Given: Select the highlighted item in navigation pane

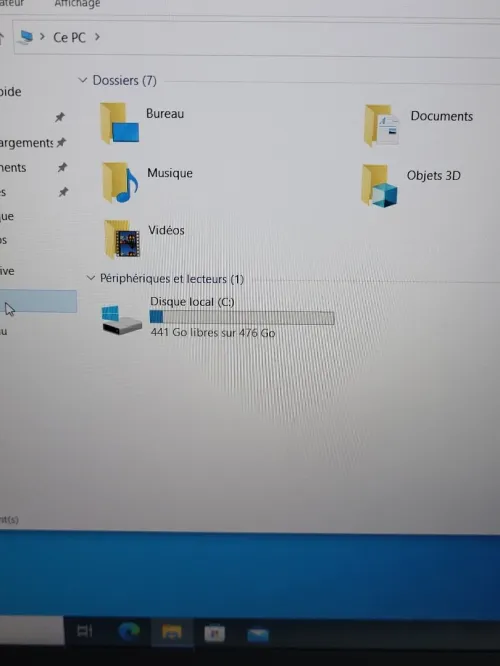Looking at the screenshot, I should tap(38, 302).
